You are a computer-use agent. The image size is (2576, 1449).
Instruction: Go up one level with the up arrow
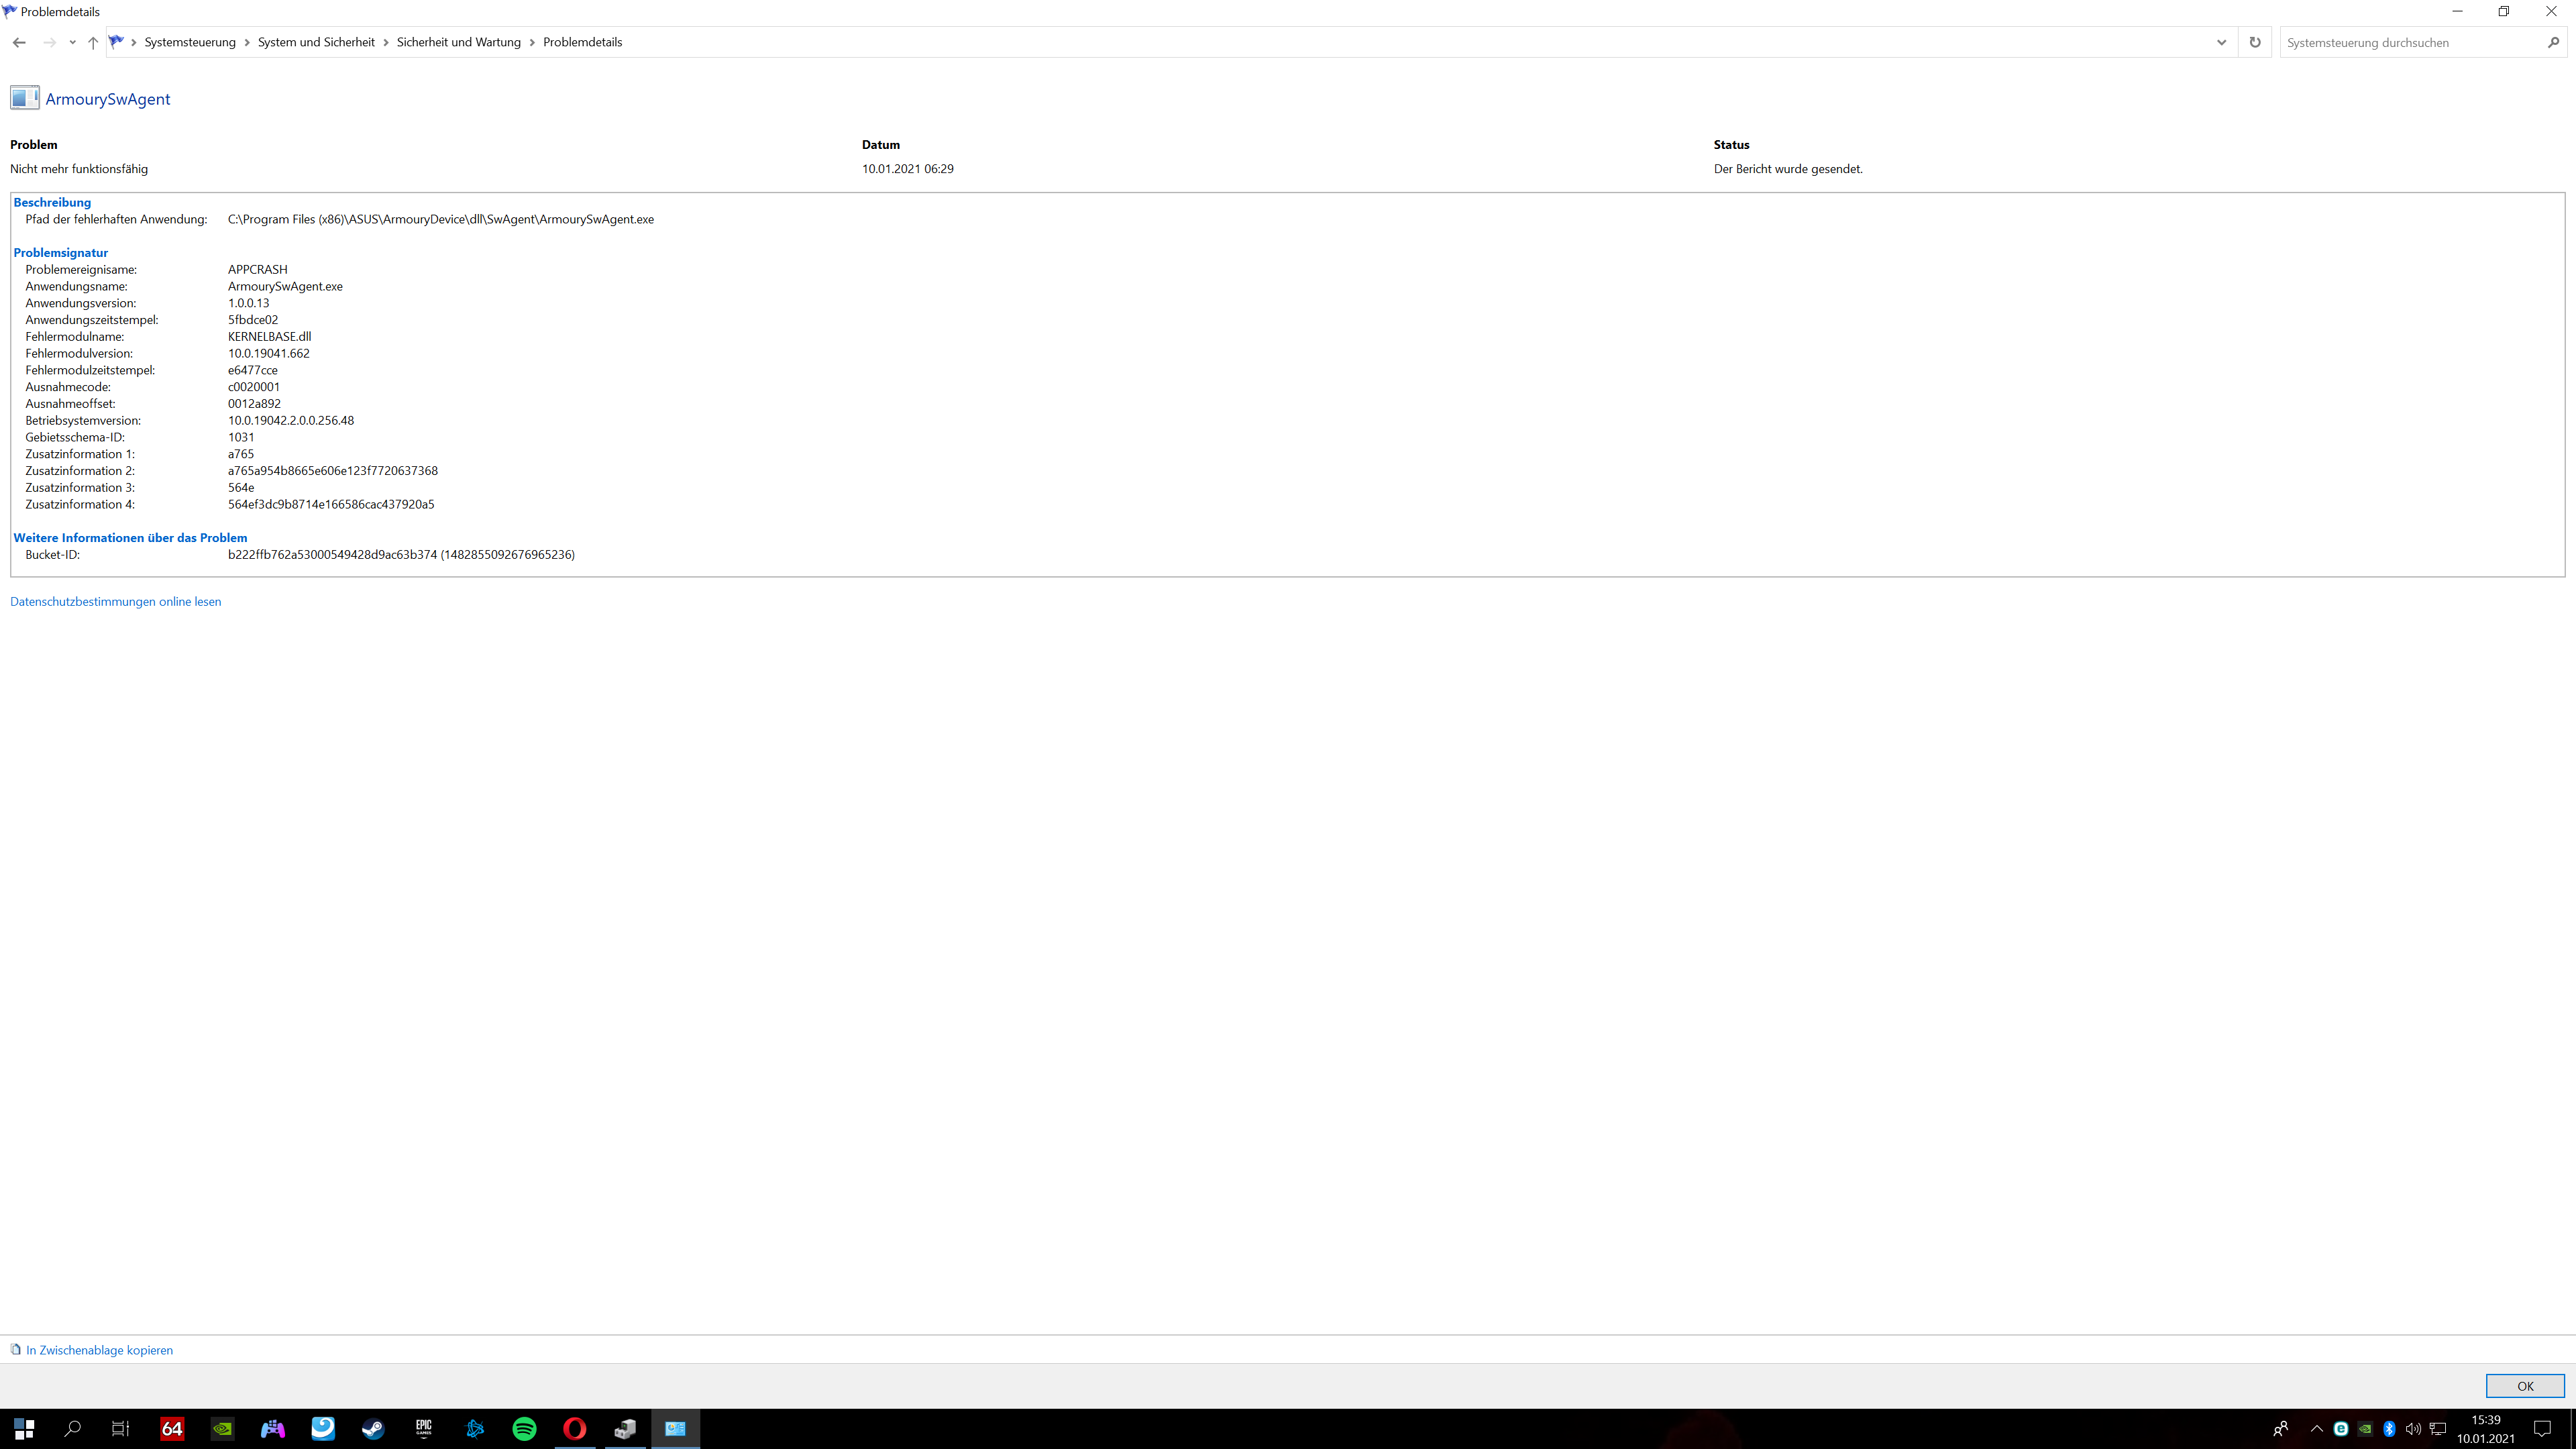[x=93, y=42]
